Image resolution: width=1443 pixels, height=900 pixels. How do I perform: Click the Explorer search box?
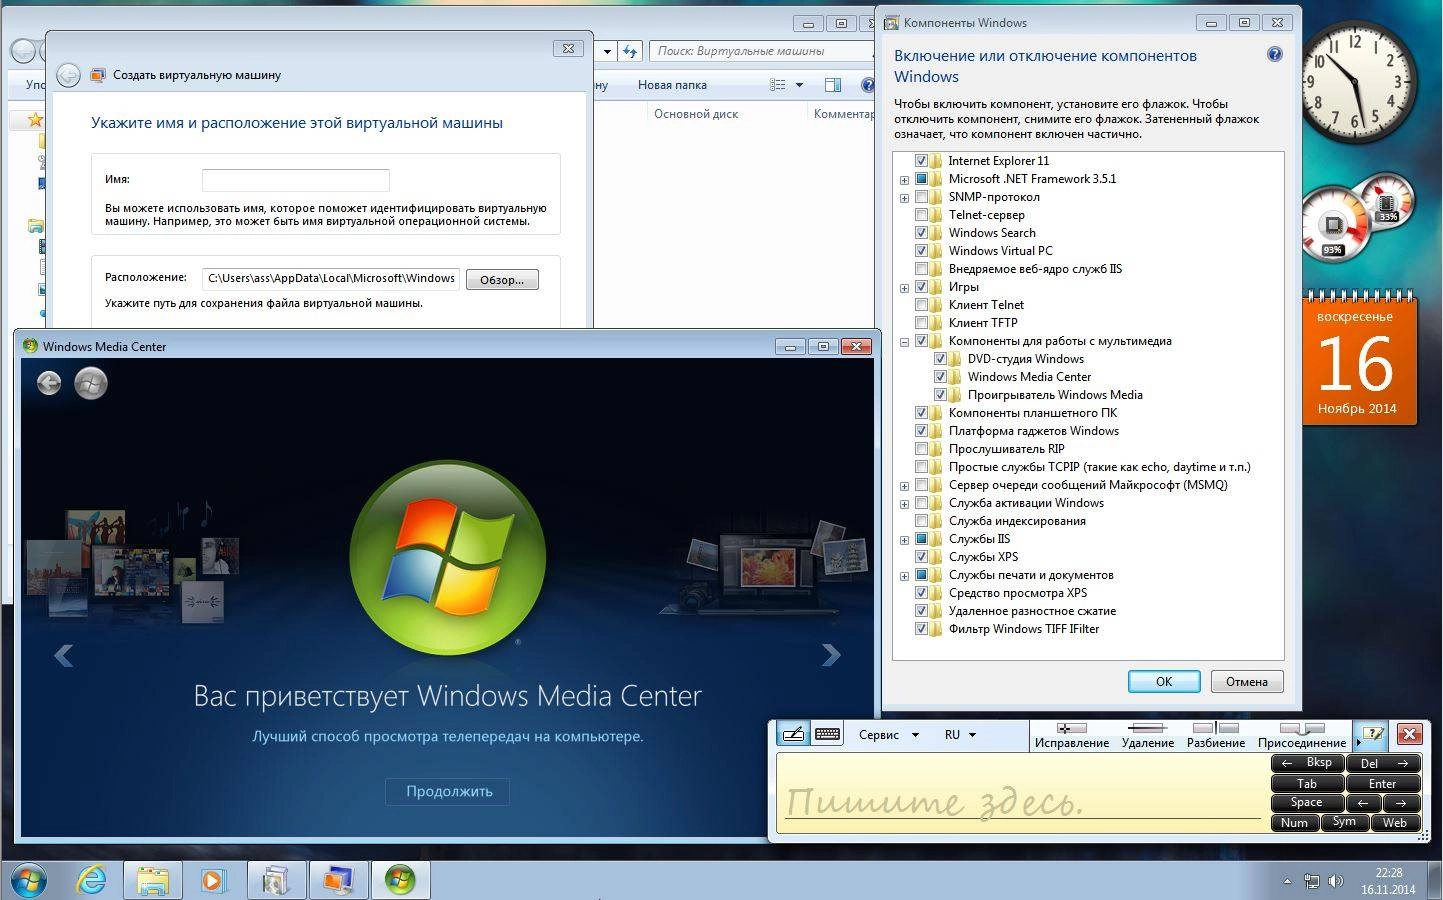pyautogui.click(x=762, y=51)
